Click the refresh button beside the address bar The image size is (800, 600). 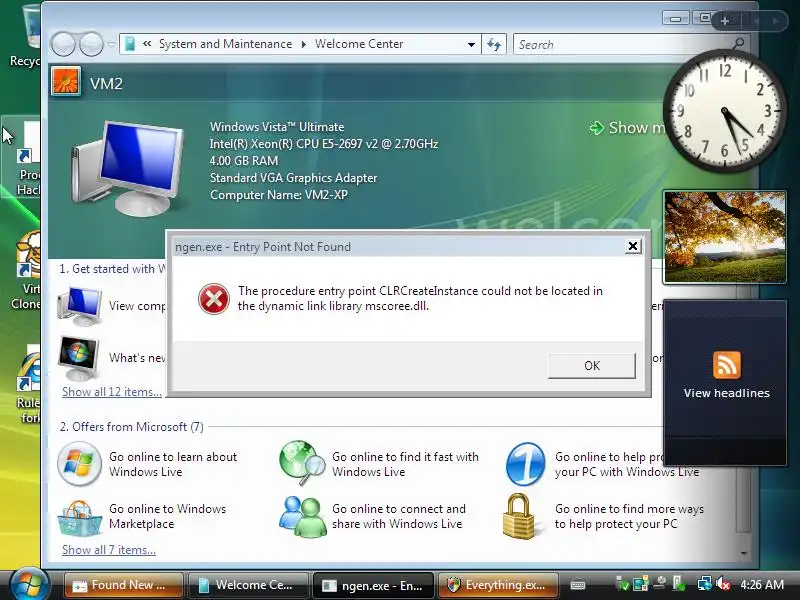tap(494, 44)
